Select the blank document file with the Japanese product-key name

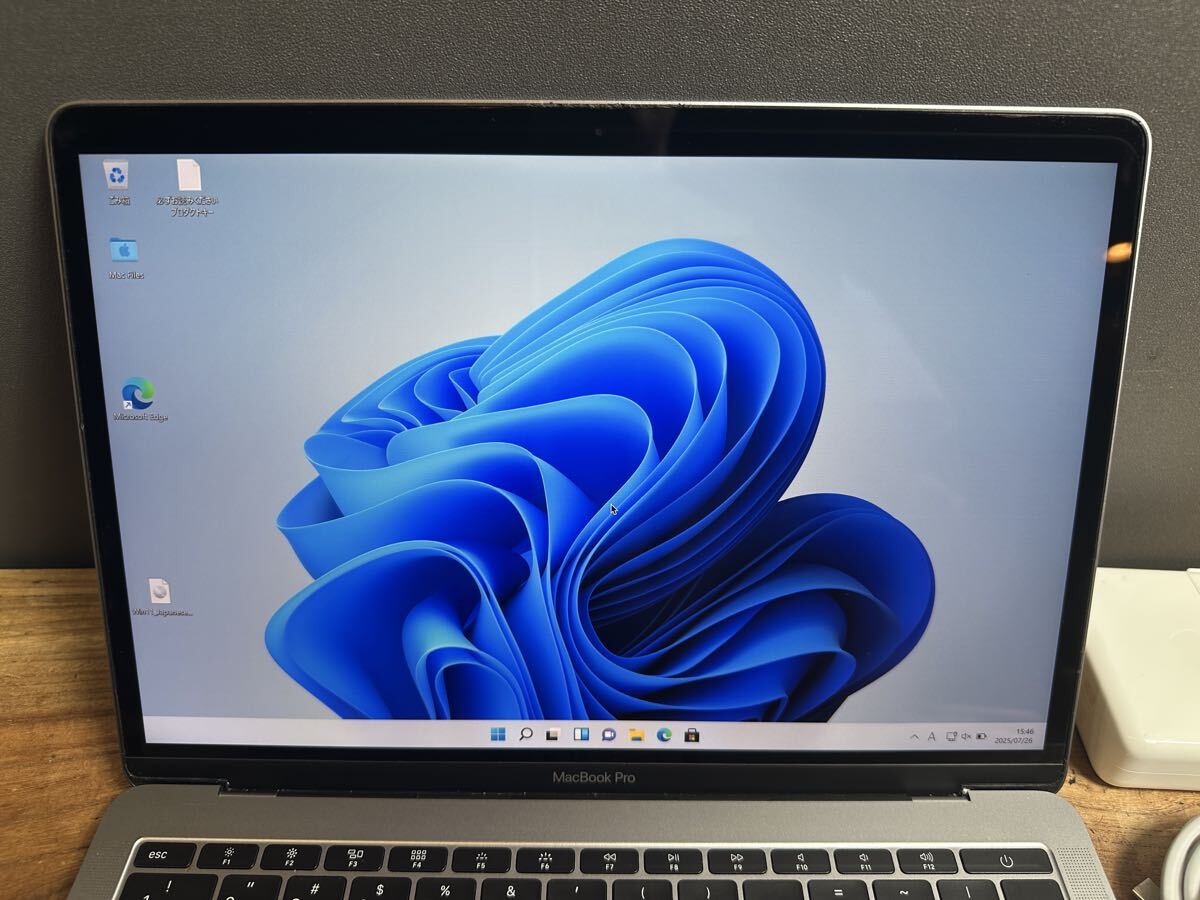point(188,186)
